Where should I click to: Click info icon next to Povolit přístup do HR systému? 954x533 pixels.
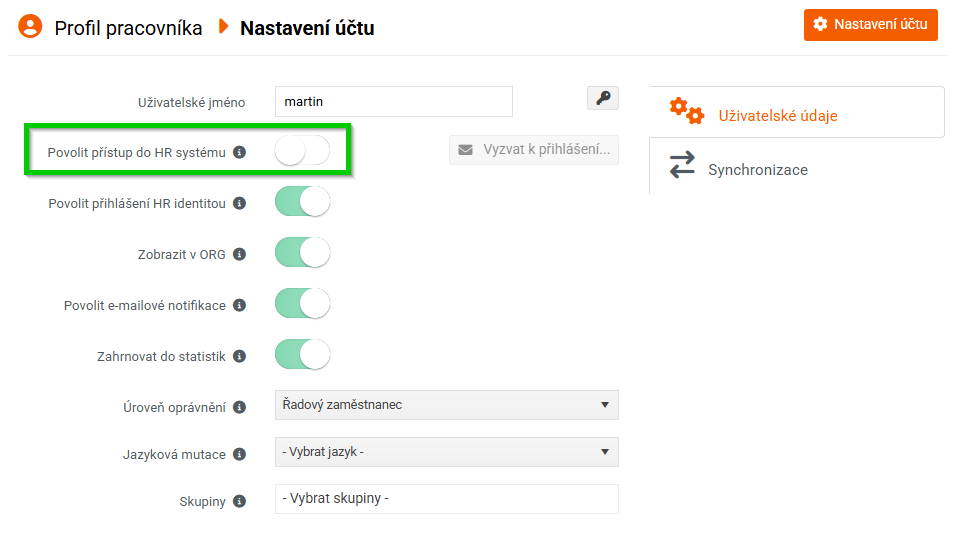tap(239, 153)
